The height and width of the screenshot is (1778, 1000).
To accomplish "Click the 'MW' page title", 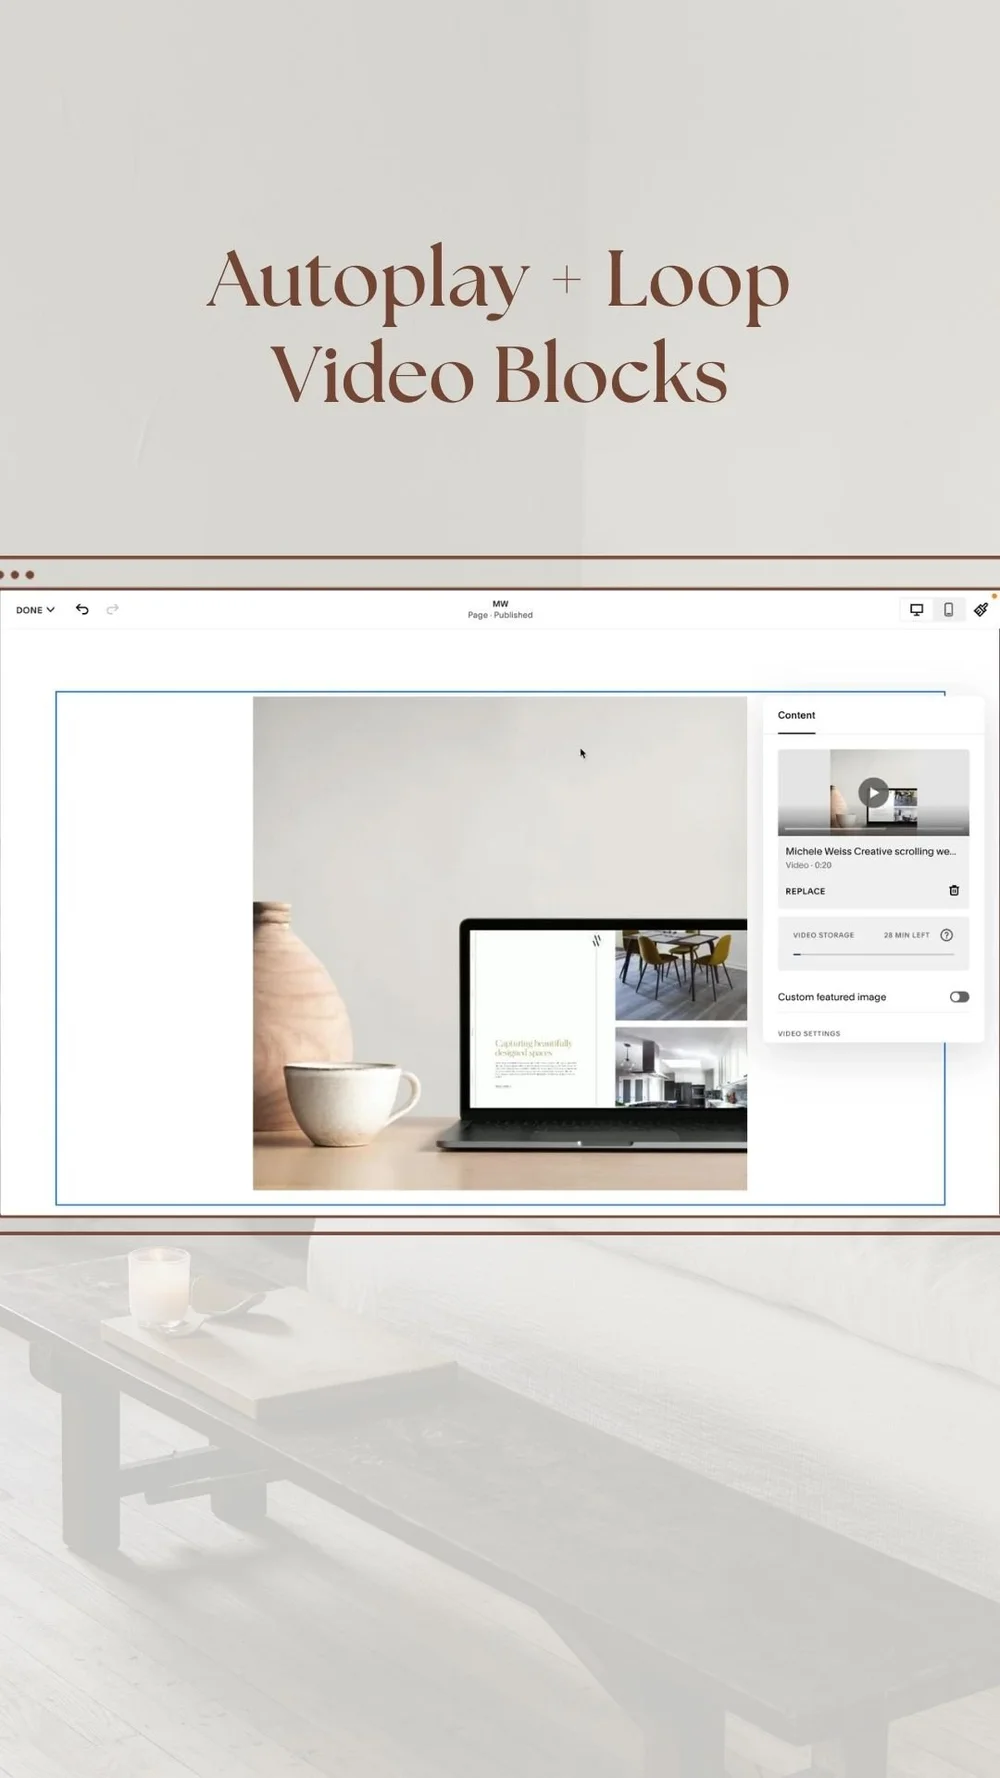I will pos(500,604).
